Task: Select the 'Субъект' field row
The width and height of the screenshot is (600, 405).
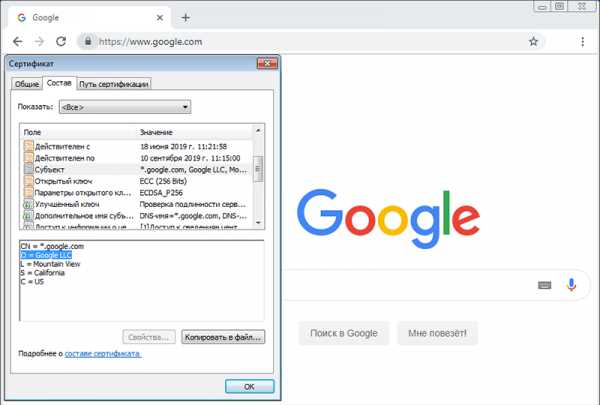Action: tap(136, 170)
